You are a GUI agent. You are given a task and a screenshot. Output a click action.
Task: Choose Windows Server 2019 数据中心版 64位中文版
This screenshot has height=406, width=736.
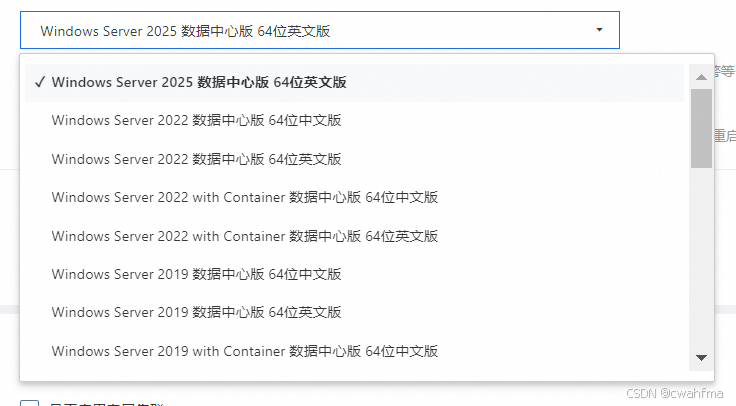pyautogui.click(x=354, y=274)
